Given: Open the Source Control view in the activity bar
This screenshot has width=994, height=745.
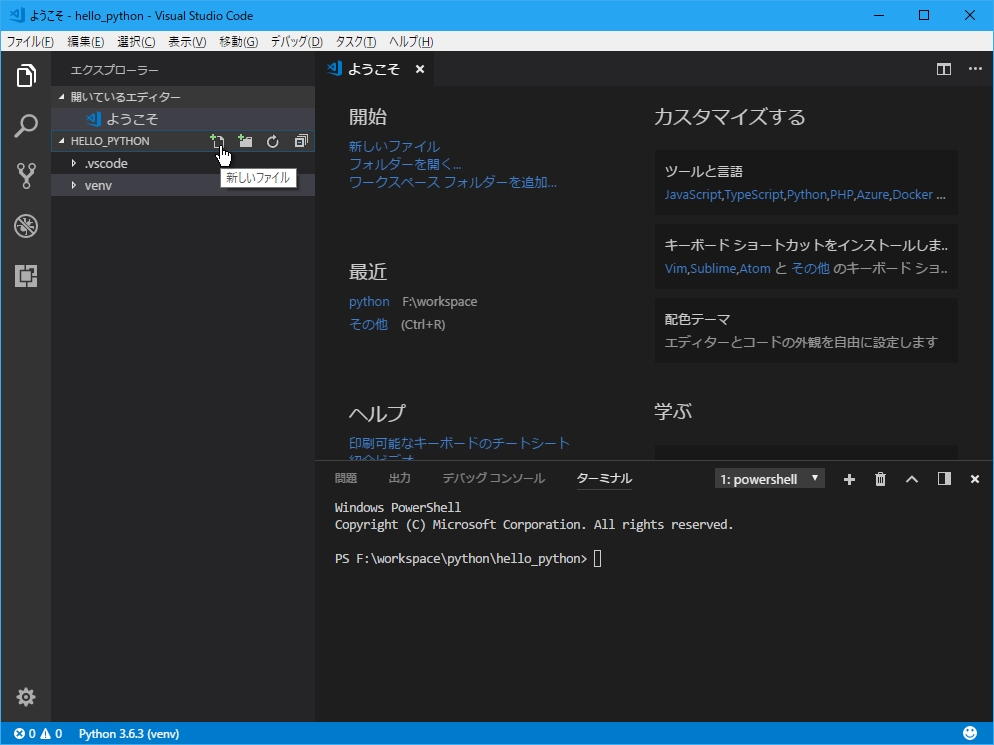Looking at the screenshot, I should click(26, 176).
